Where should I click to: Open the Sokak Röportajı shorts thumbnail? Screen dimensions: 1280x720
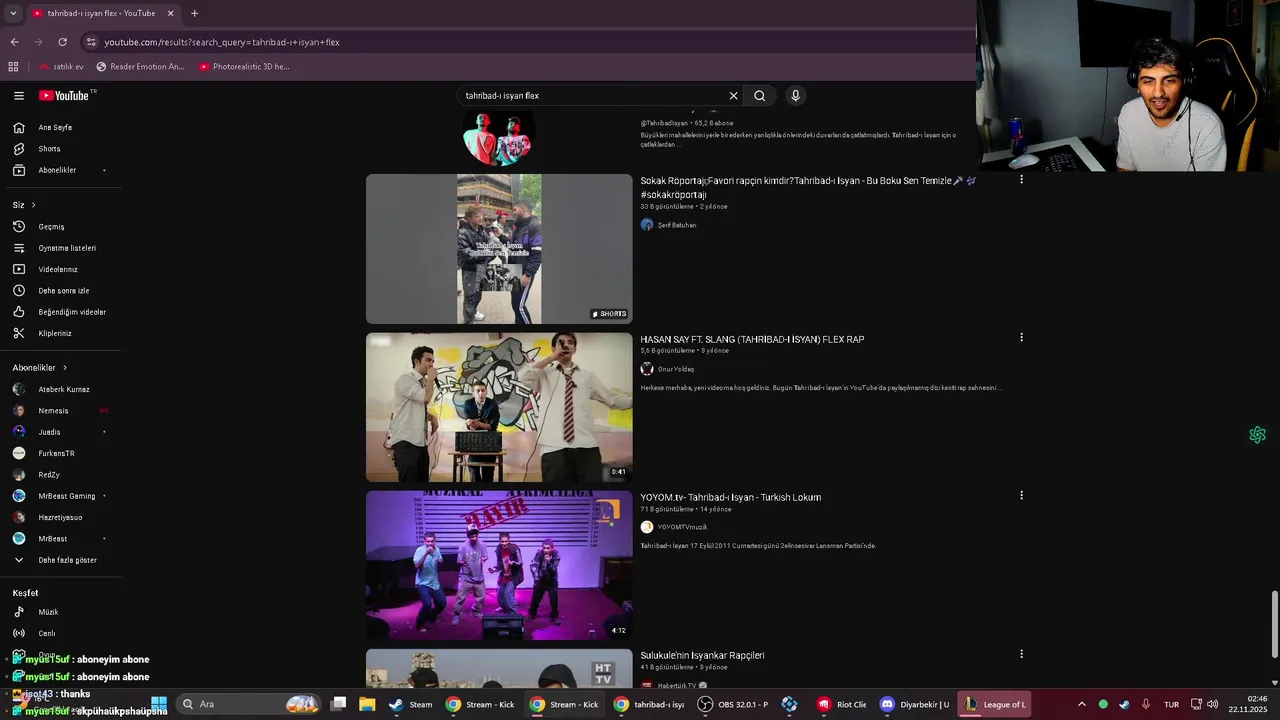pos(499,249)
